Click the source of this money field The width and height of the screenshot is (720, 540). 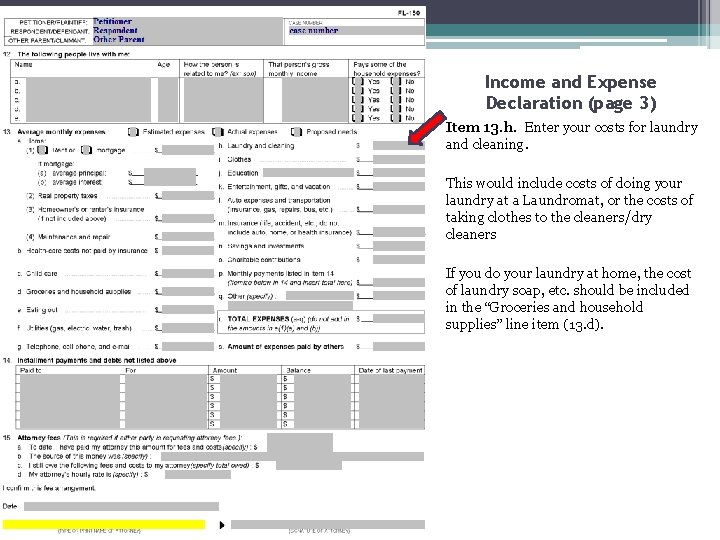click(x=292, y=456)
